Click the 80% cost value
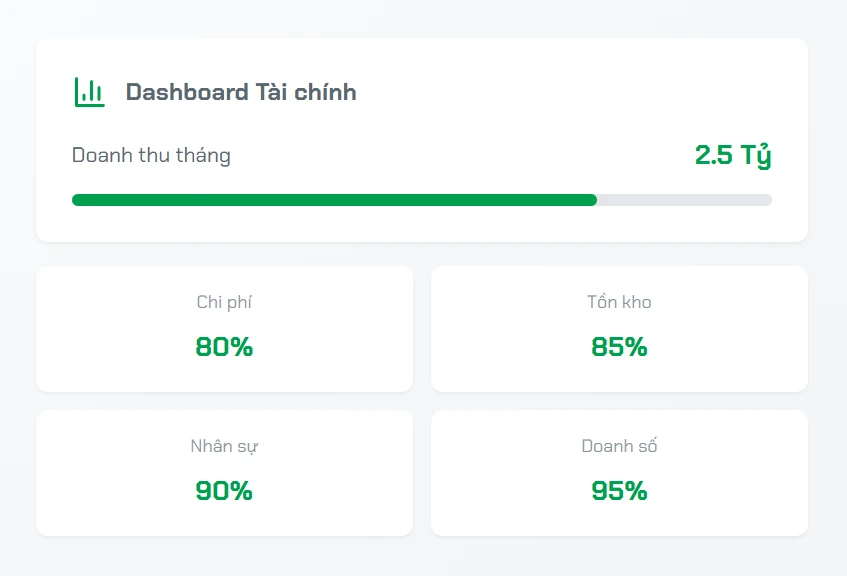Image resolution: width=847 pixels, height=576 pixels. [x=224, y=347]
